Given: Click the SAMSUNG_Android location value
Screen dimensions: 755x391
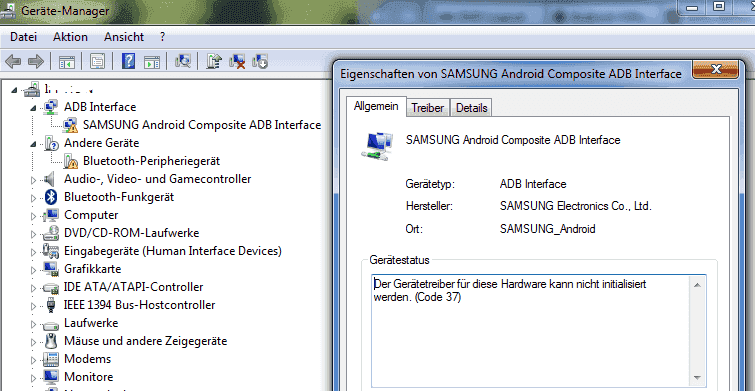Looking at the screenshot, I should pyautogui.click(x=547, y=229).
